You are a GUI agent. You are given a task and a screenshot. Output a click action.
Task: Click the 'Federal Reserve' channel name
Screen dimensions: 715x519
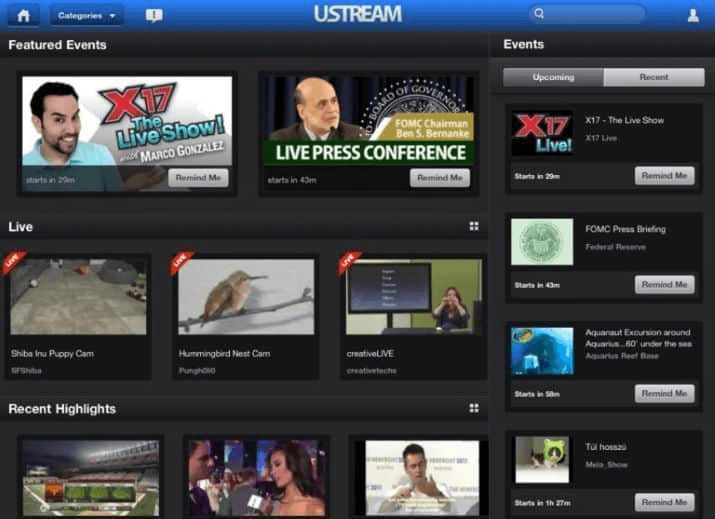tap(616, 247)
